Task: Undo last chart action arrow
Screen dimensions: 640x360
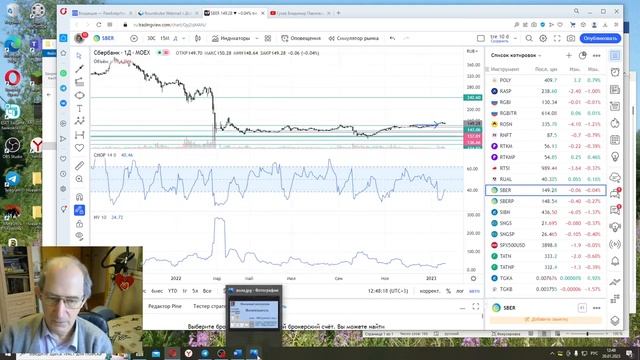Action: pos(392,38)
